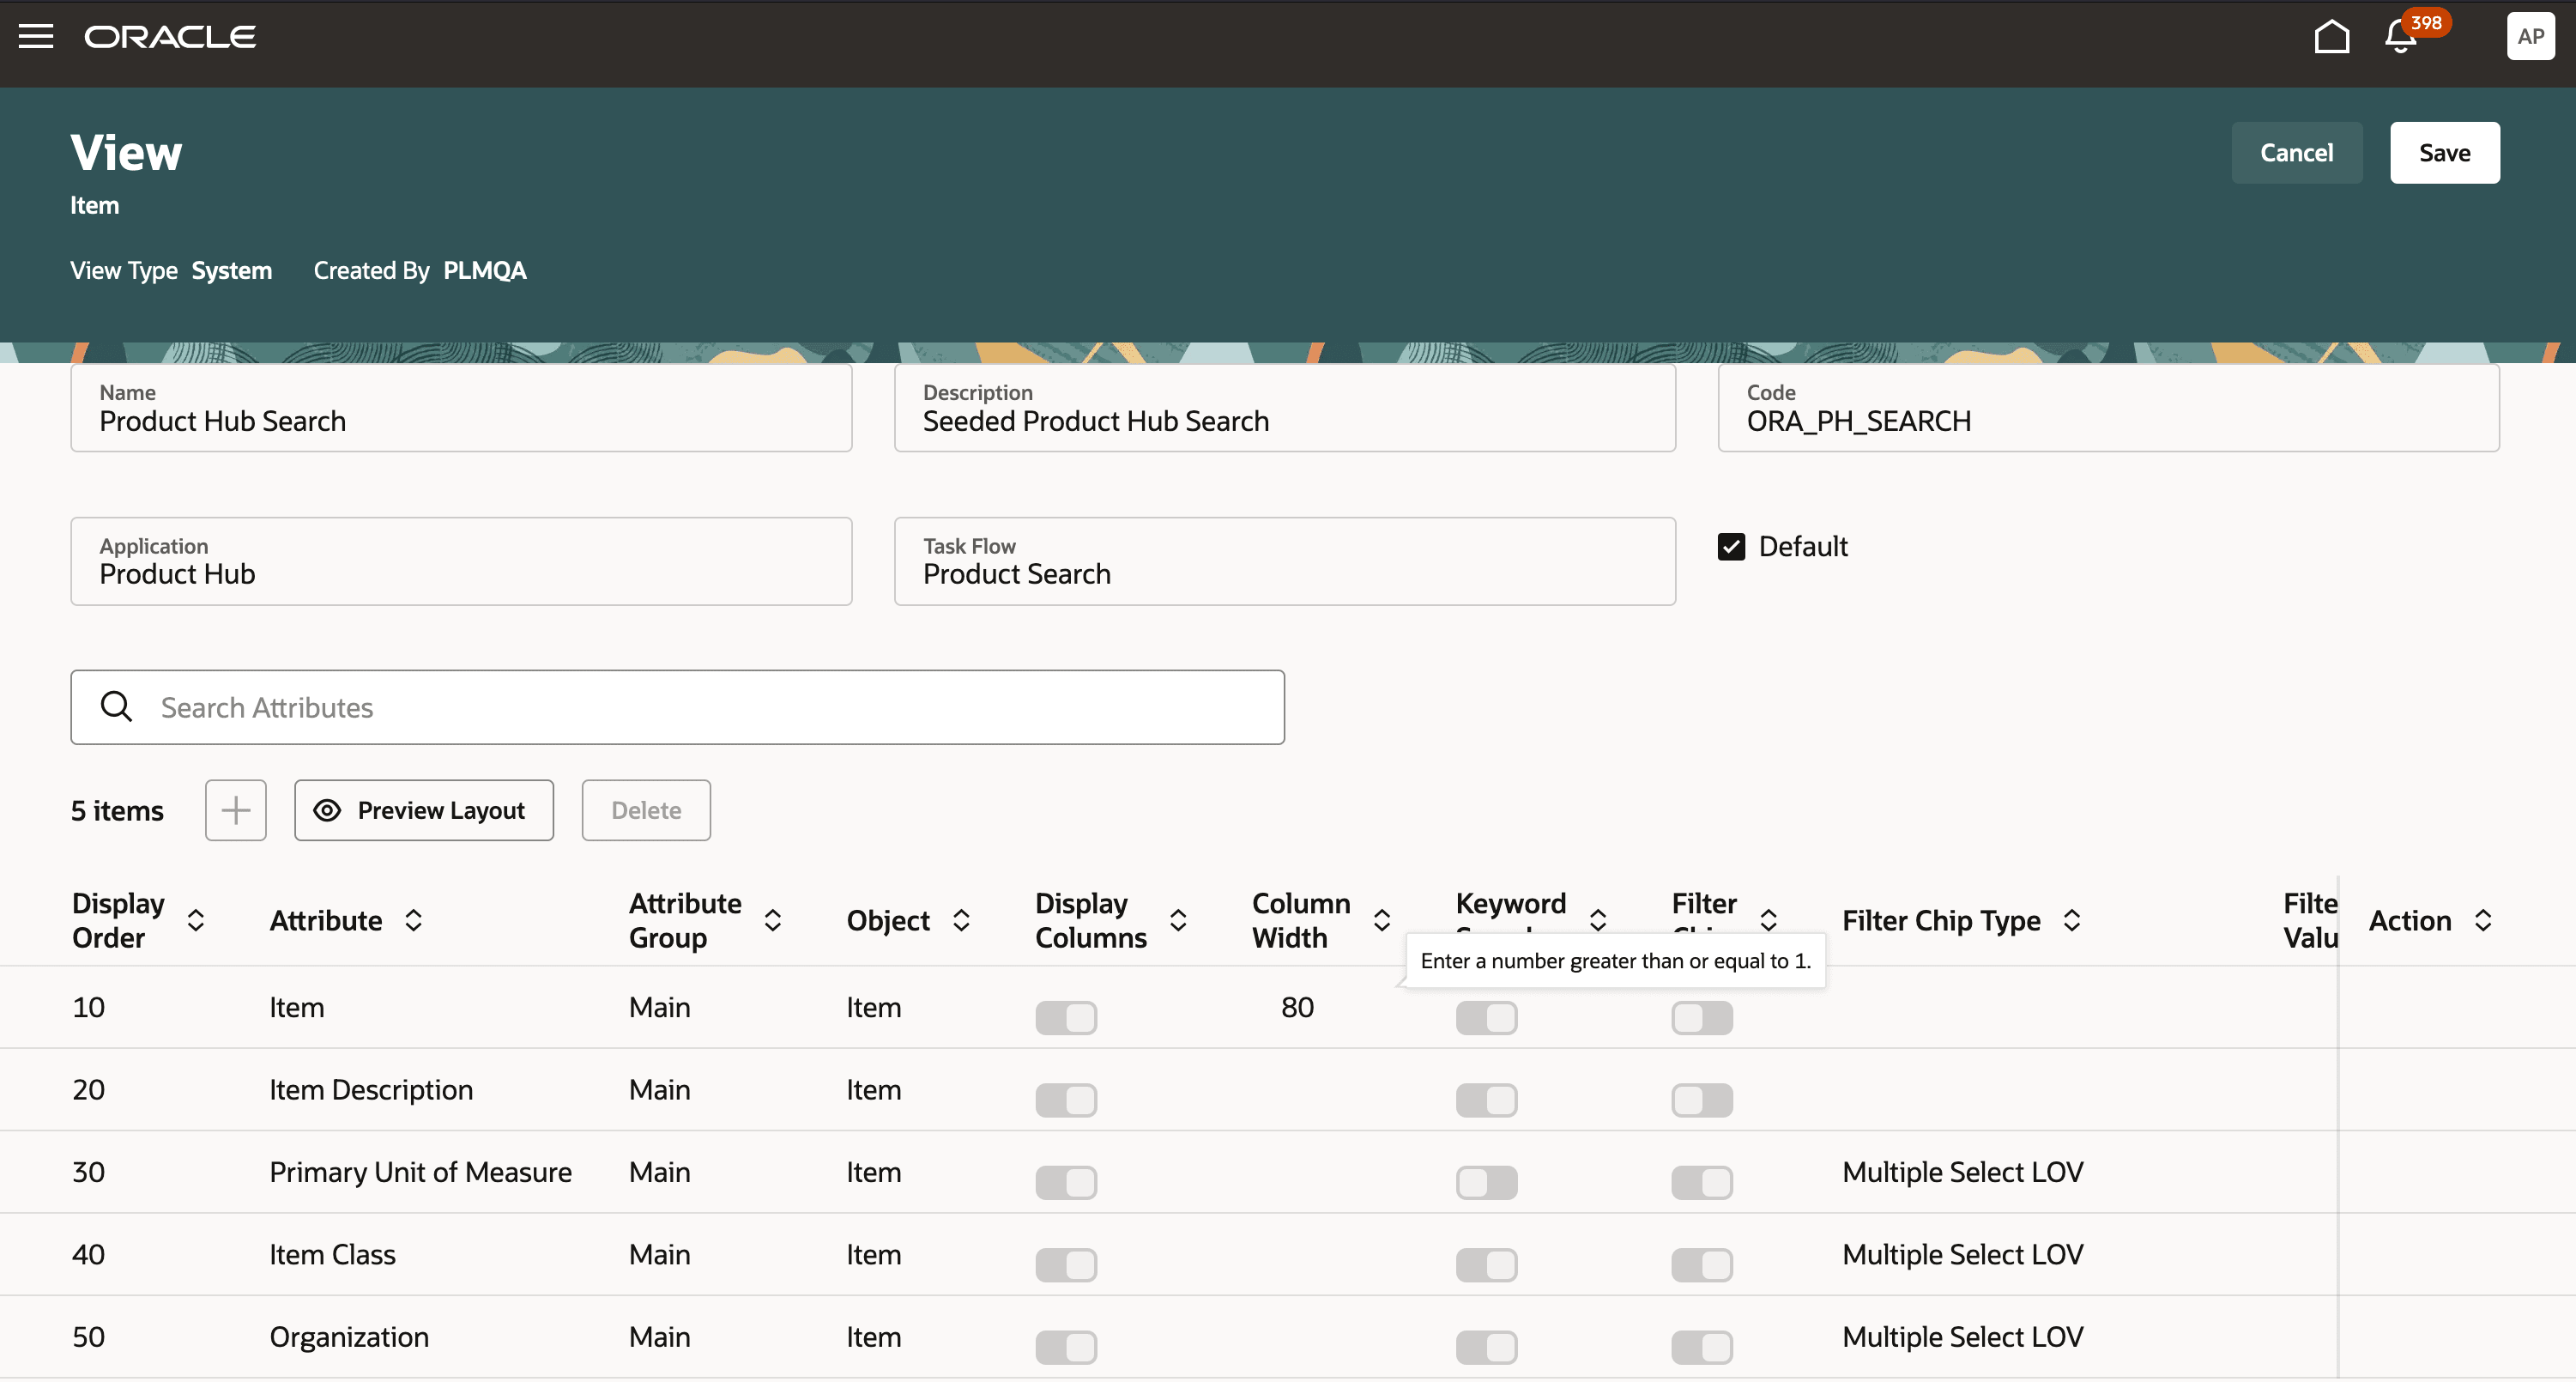The height and width of the screenshot is (1382, 2576).
Task: Sort by Keyword Search column
Action: tap(1598, 920)
